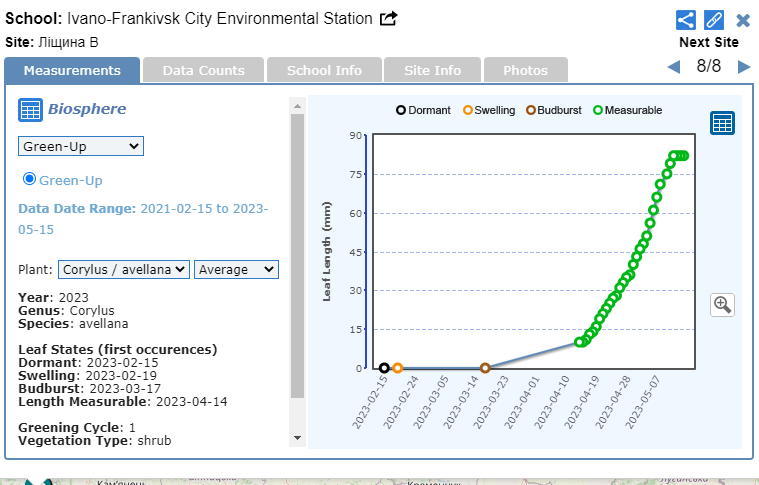Viewport: 759px width, 485px height.
Task: Open school page via external link icon
Action: [389, 19]
